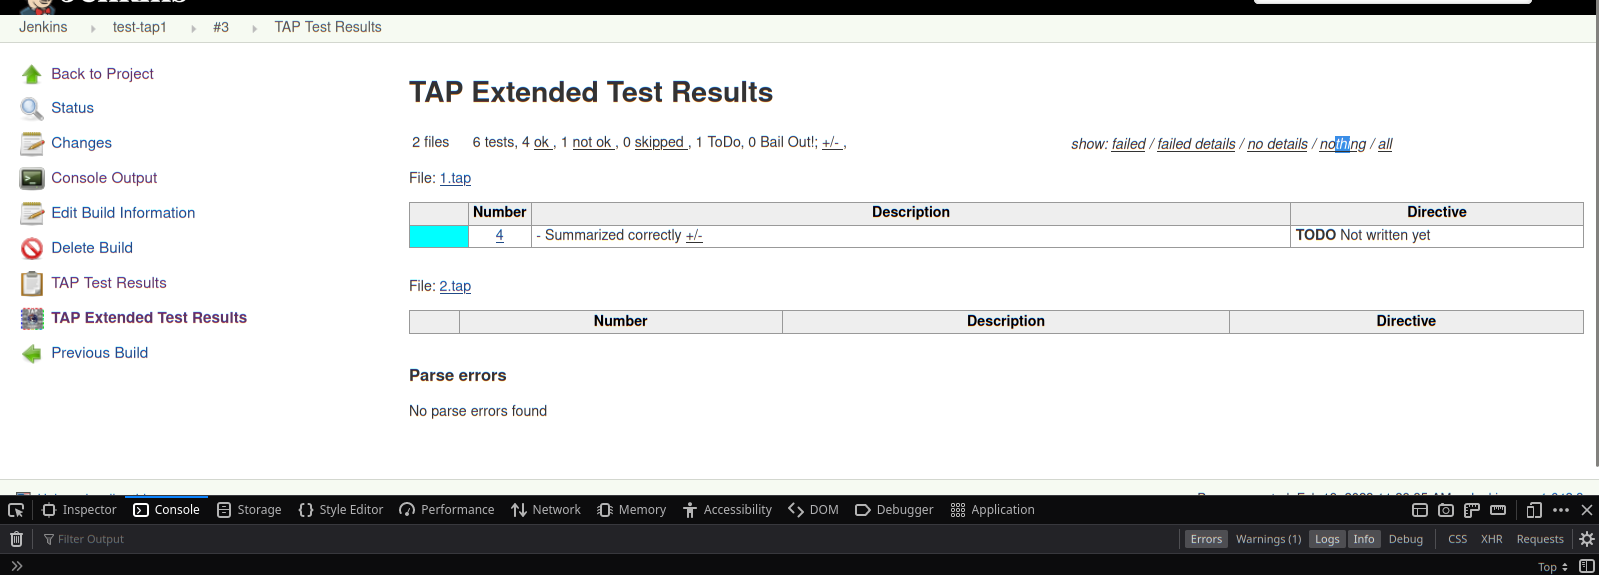Viewport: 1599px width, 575px height.
Task: Activate the devtools element picker icon
Action: [x=16, y=510]
